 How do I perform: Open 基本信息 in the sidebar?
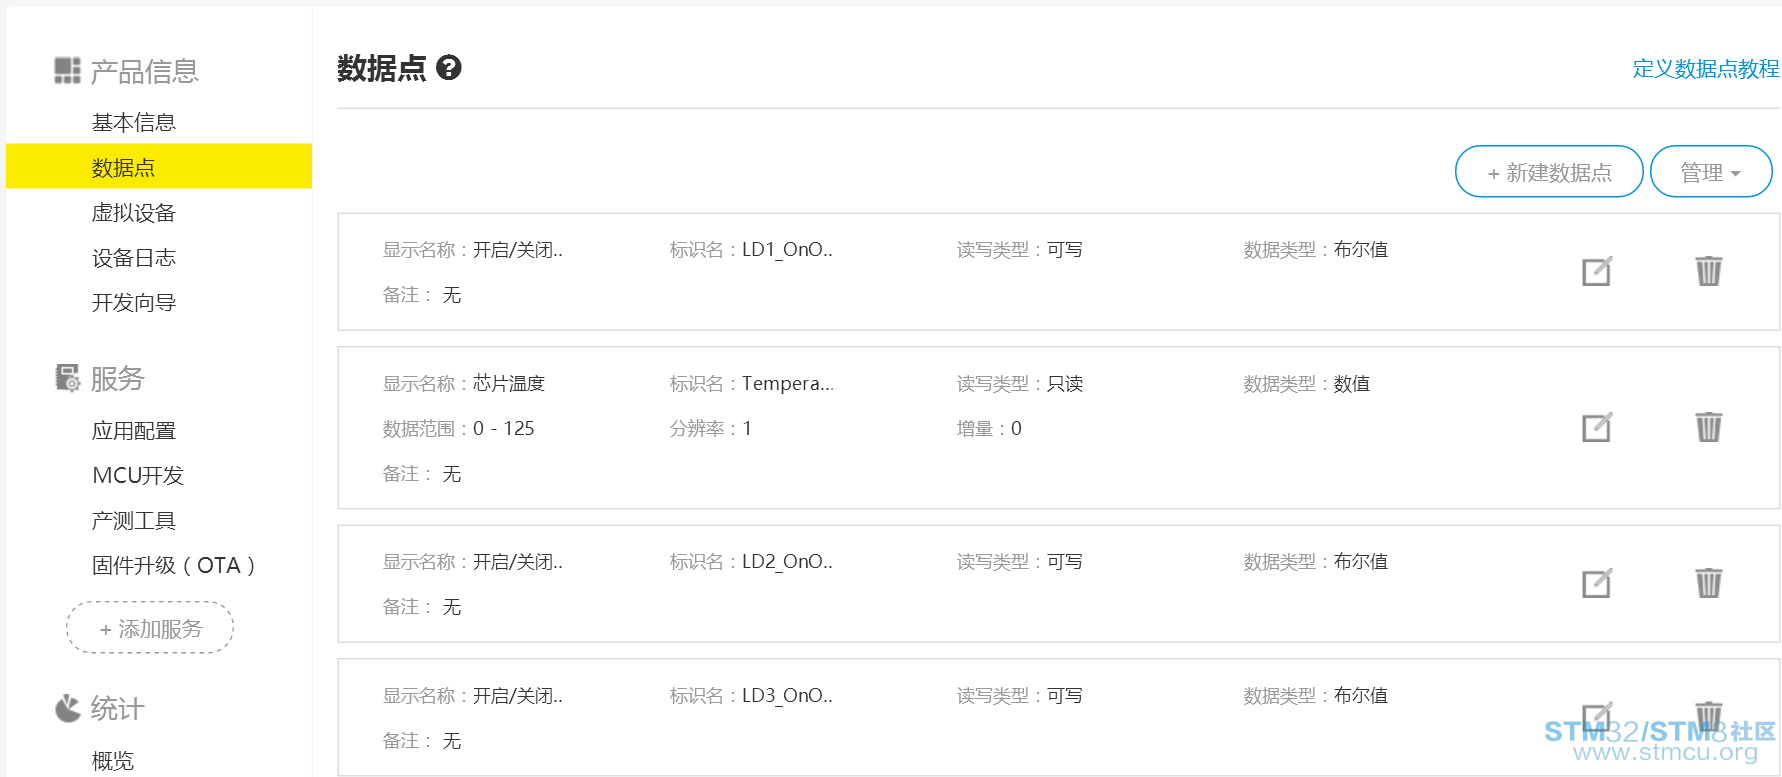click(134, 123)
